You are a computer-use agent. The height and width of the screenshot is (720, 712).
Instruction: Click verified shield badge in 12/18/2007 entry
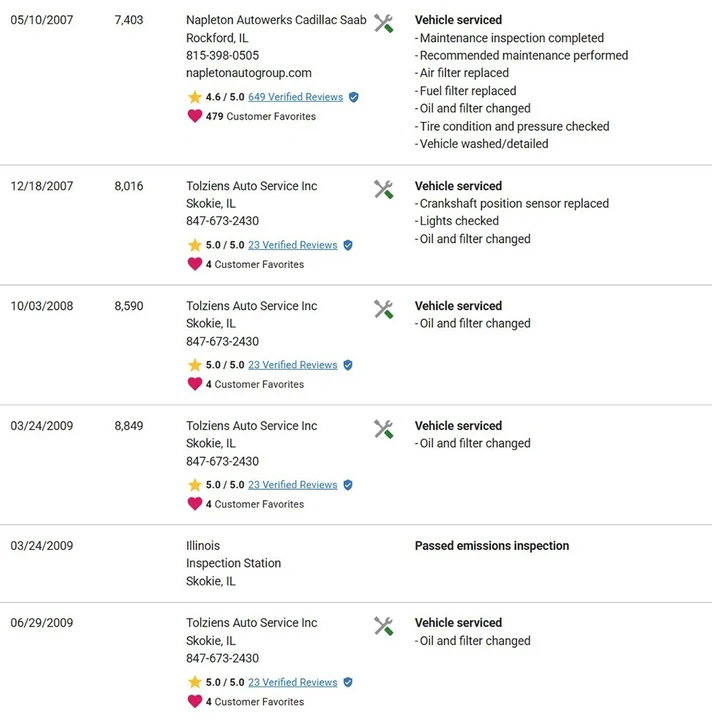click(348, 245)
